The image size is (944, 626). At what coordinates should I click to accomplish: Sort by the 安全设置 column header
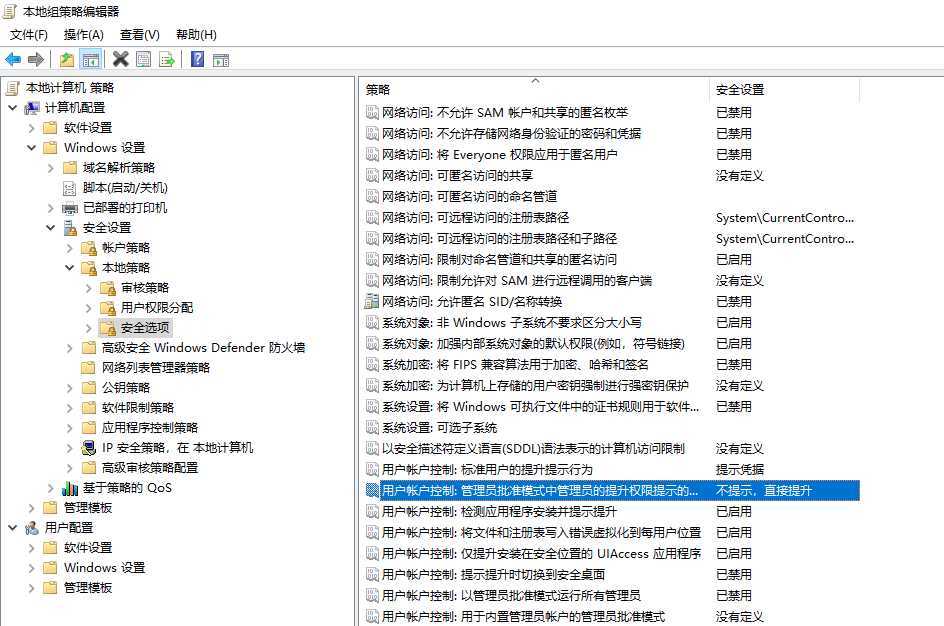[x=784, y=90]
